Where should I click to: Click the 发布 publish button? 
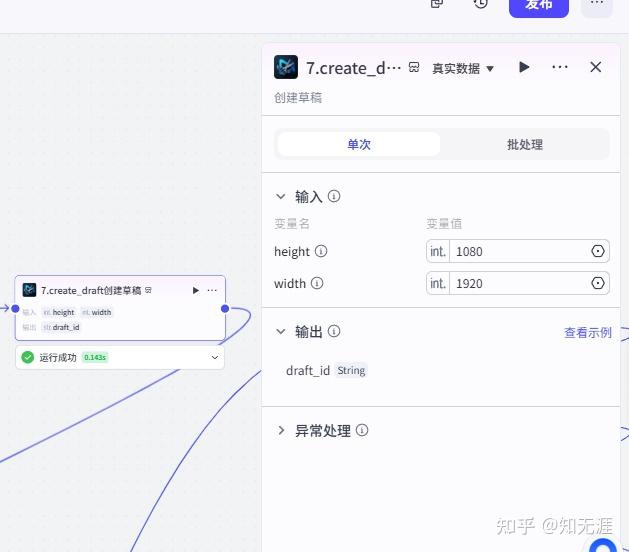click(539, 6)
